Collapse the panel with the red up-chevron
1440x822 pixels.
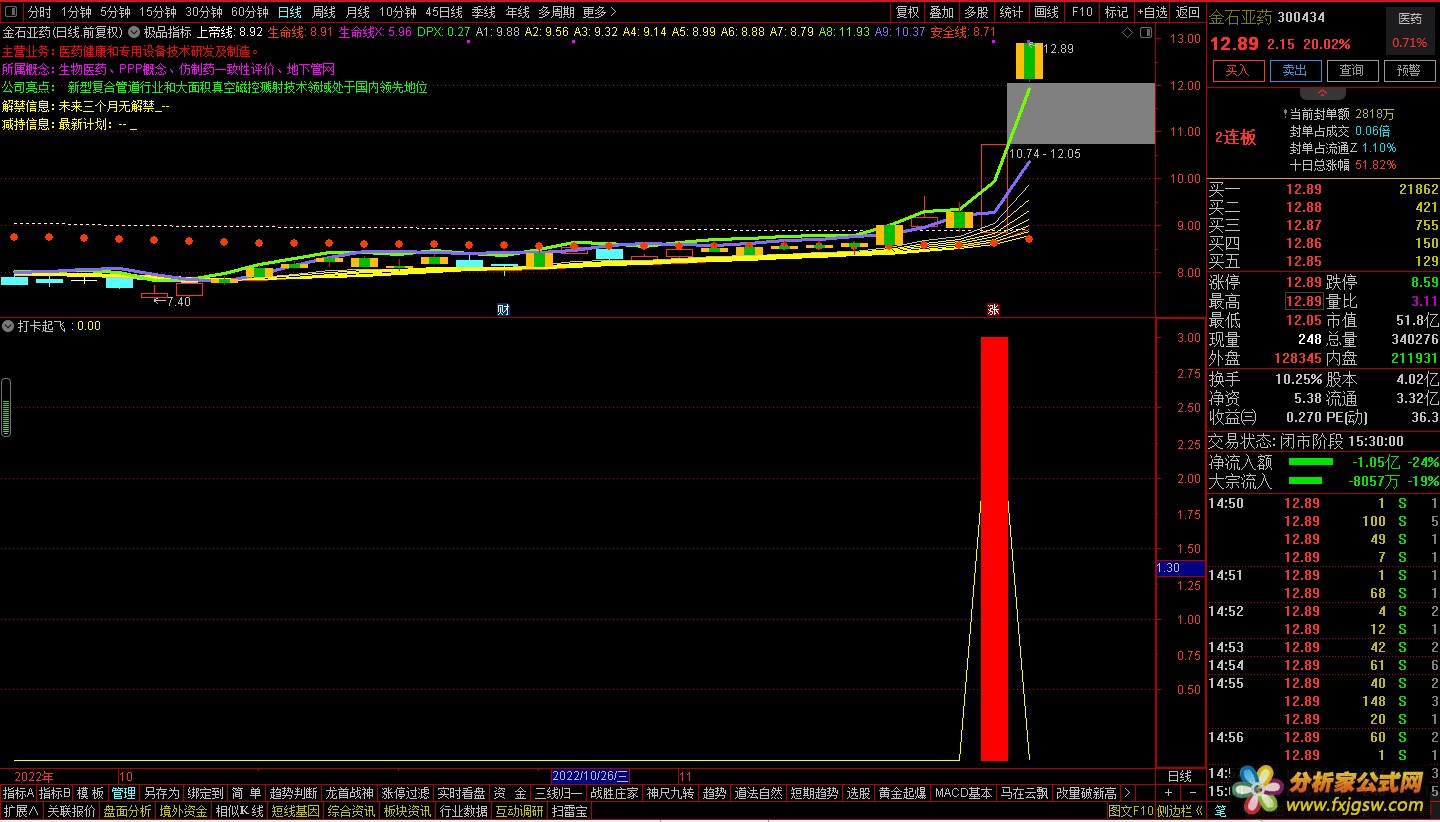click(x=1323, y=92)
